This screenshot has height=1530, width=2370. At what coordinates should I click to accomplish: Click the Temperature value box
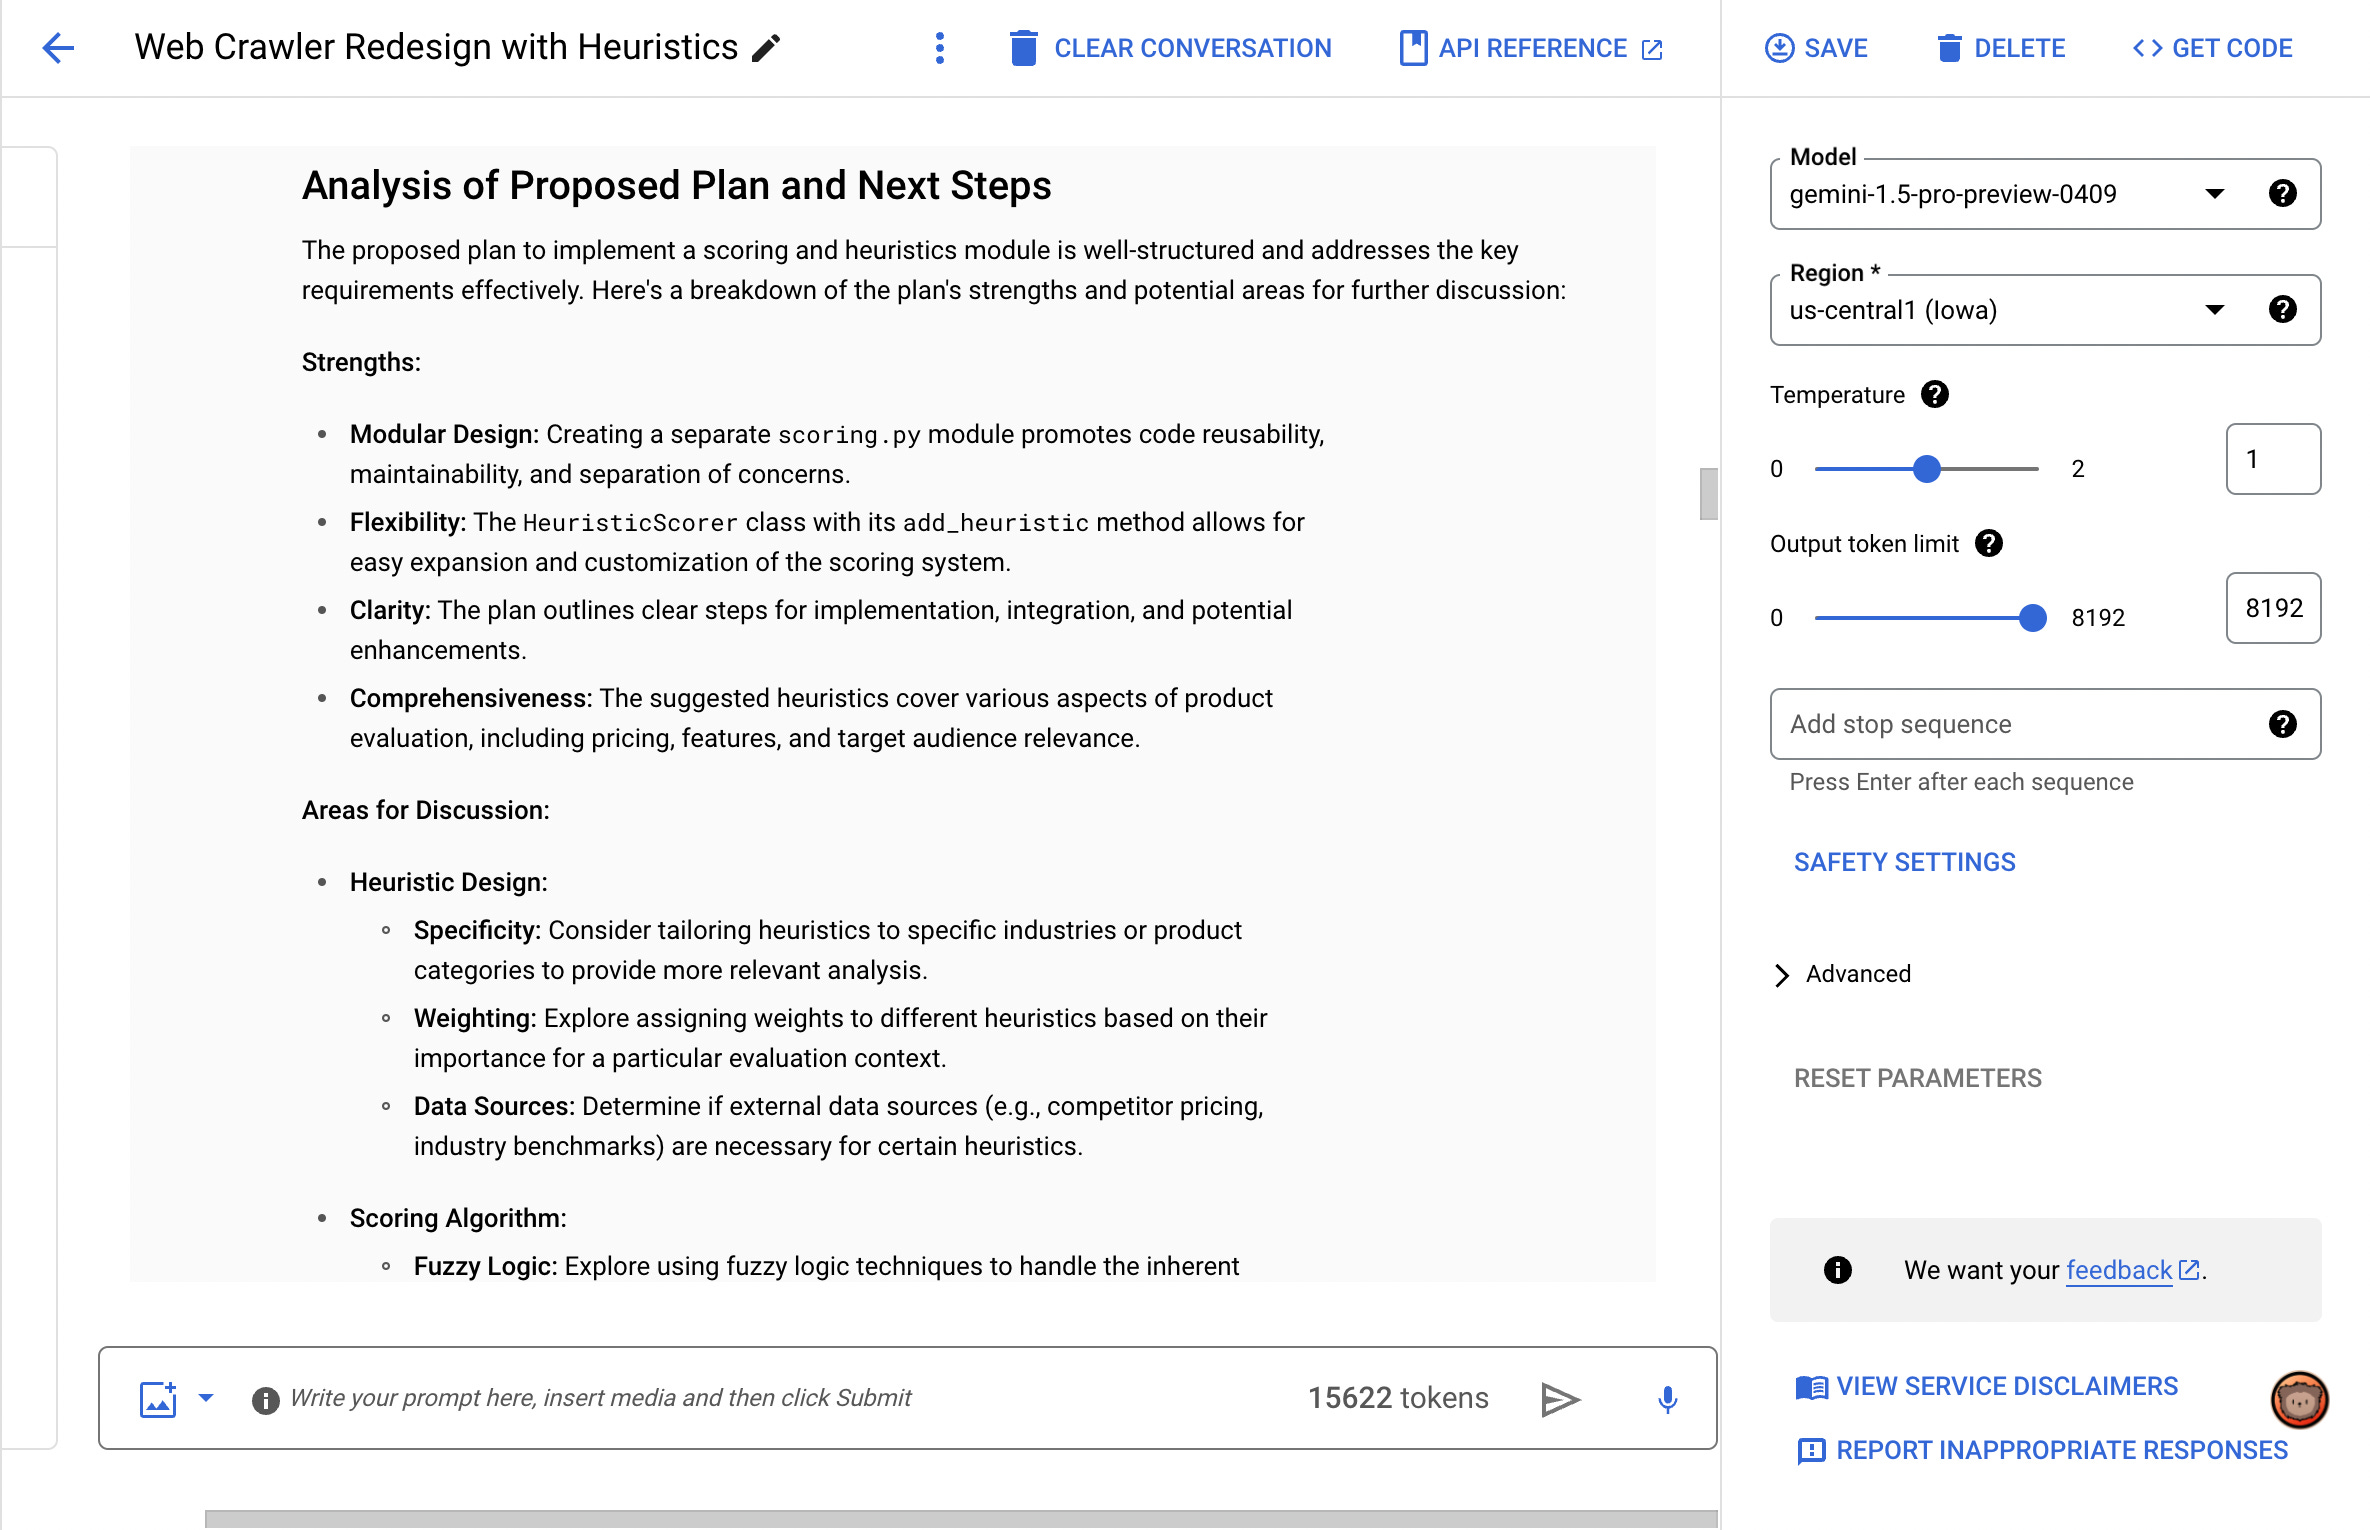point(2273,459)
